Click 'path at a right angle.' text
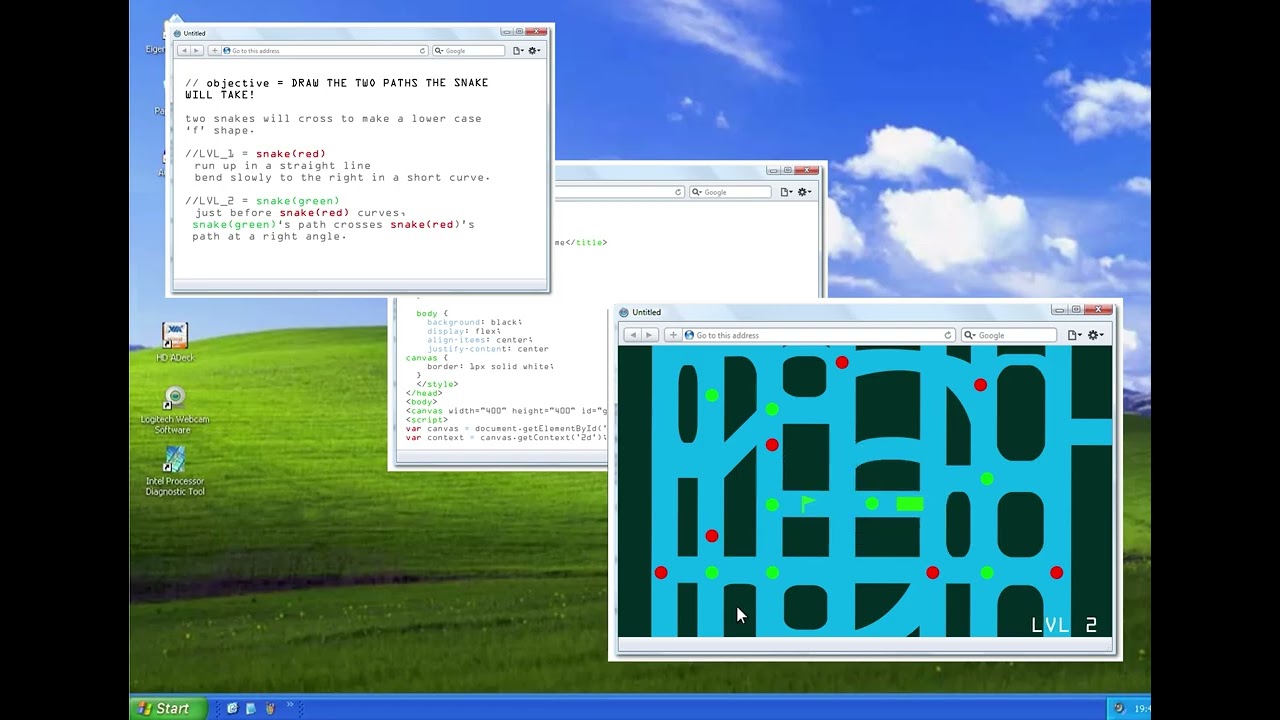This screenshot has height=720, width=1280. pos(269,237)
